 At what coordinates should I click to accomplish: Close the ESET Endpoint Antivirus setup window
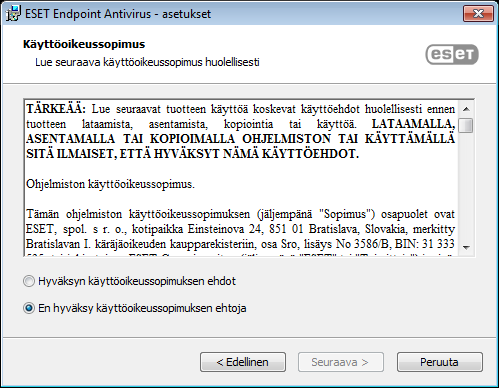click(x=478, y=14)
